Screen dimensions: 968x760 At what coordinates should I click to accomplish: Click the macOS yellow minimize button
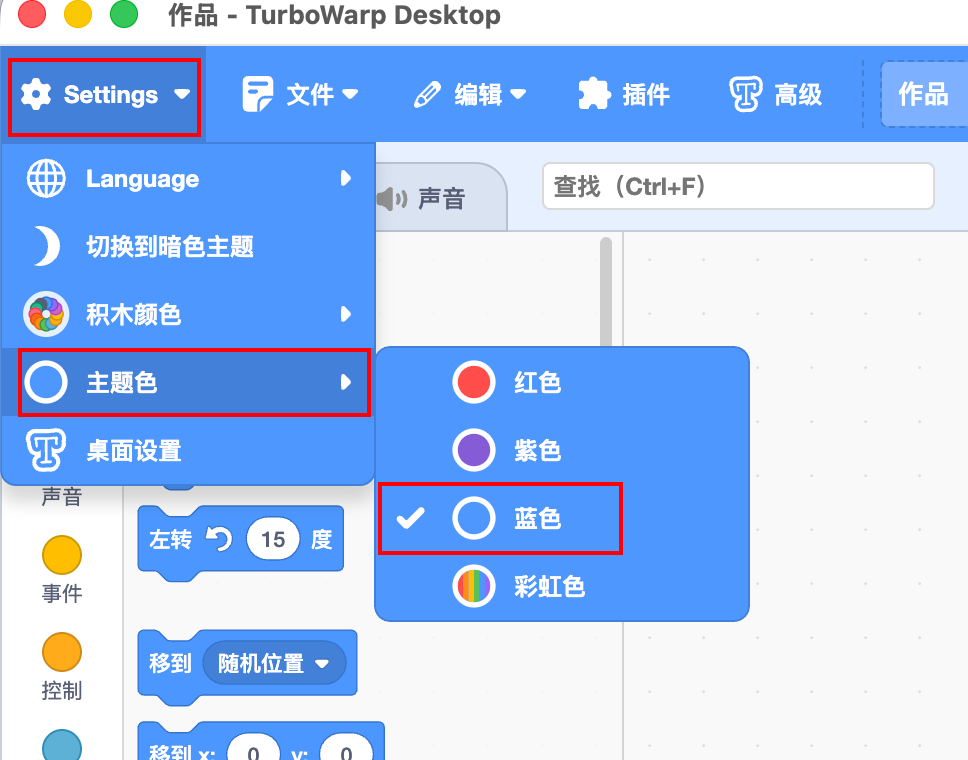point(78,14)
